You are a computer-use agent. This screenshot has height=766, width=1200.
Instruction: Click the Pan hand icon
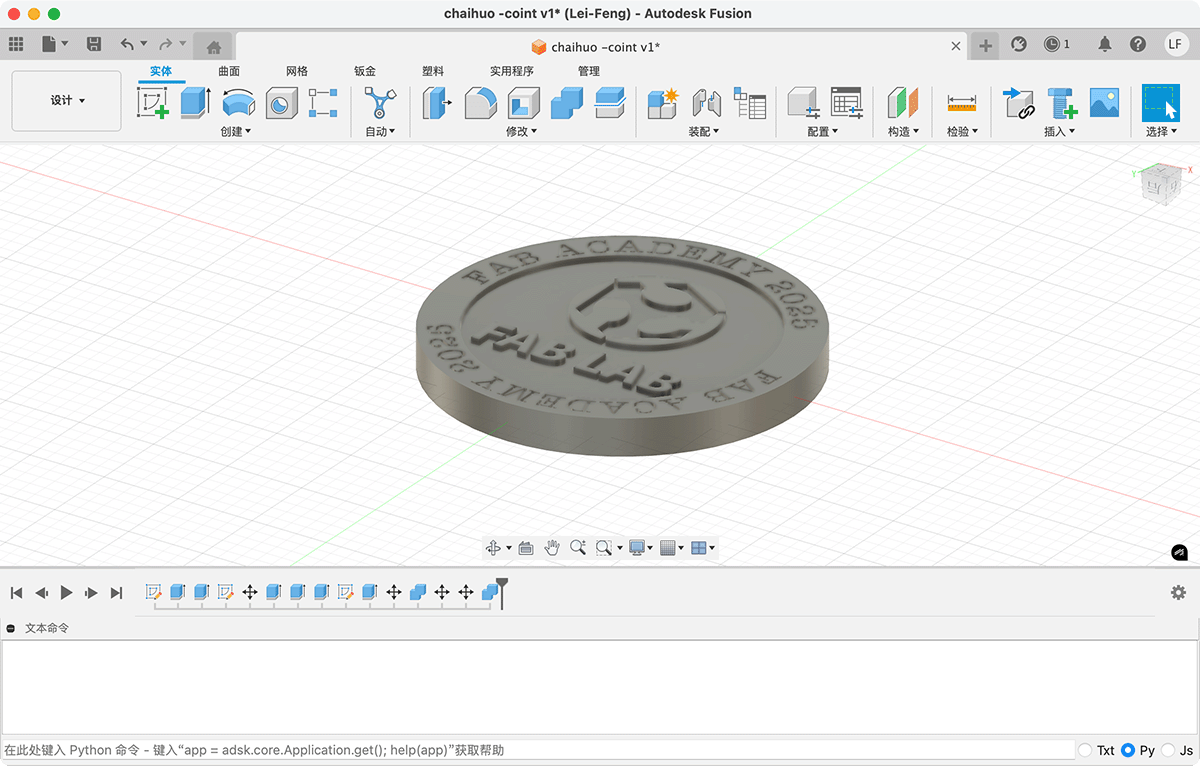tap(552, 547)
